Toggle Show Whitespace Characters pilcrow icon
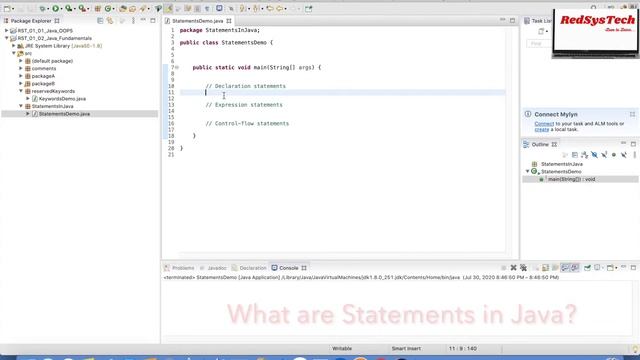 pos(207,9)
